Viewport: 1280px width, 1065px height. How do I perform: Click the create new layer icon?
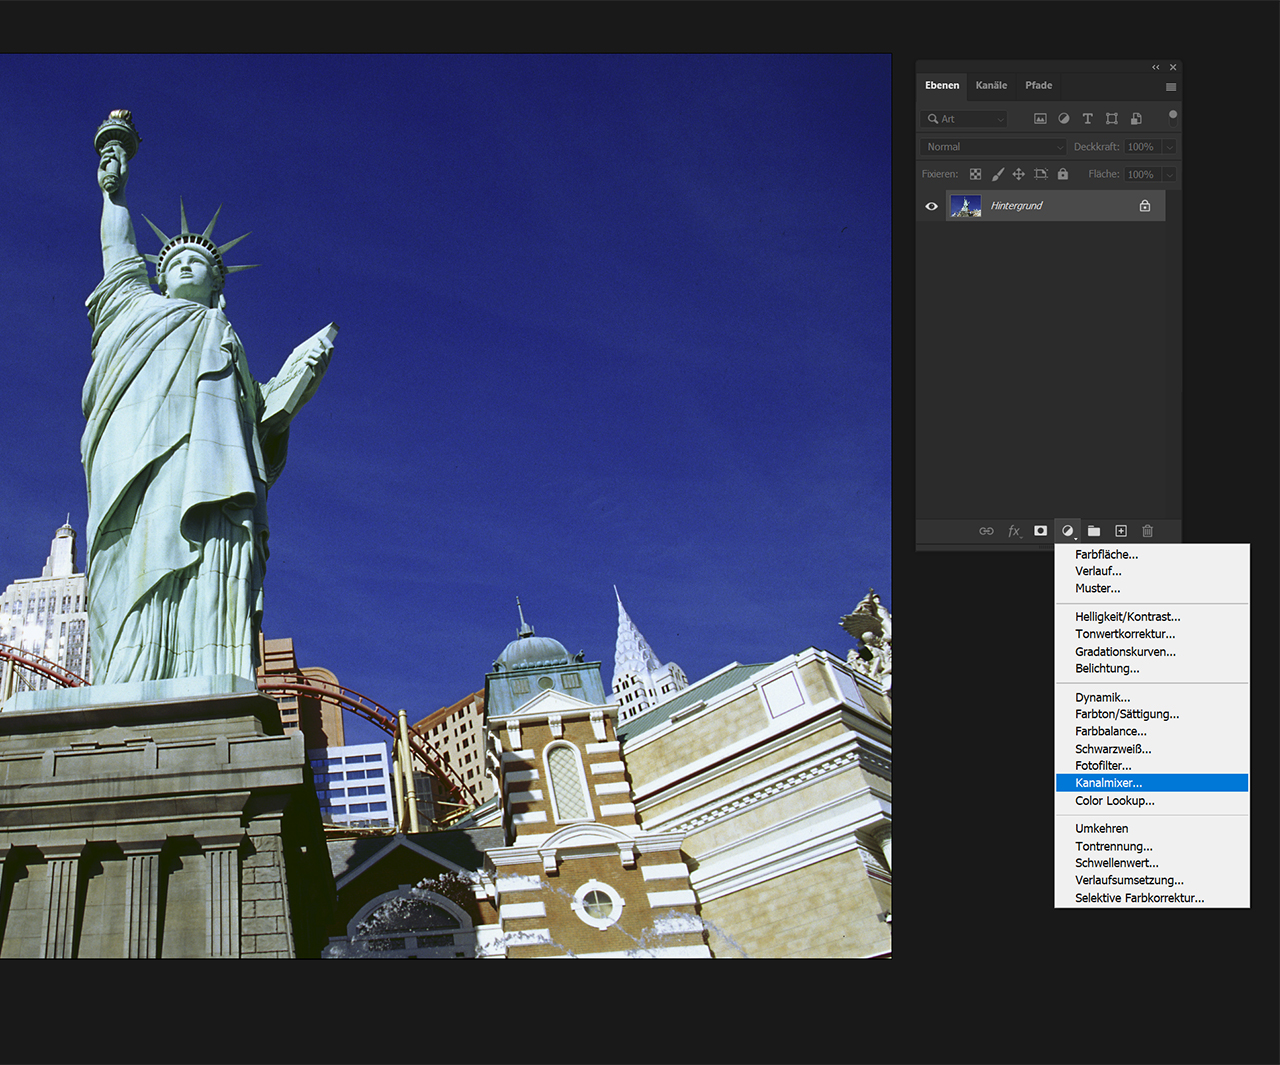point(1121,531)
